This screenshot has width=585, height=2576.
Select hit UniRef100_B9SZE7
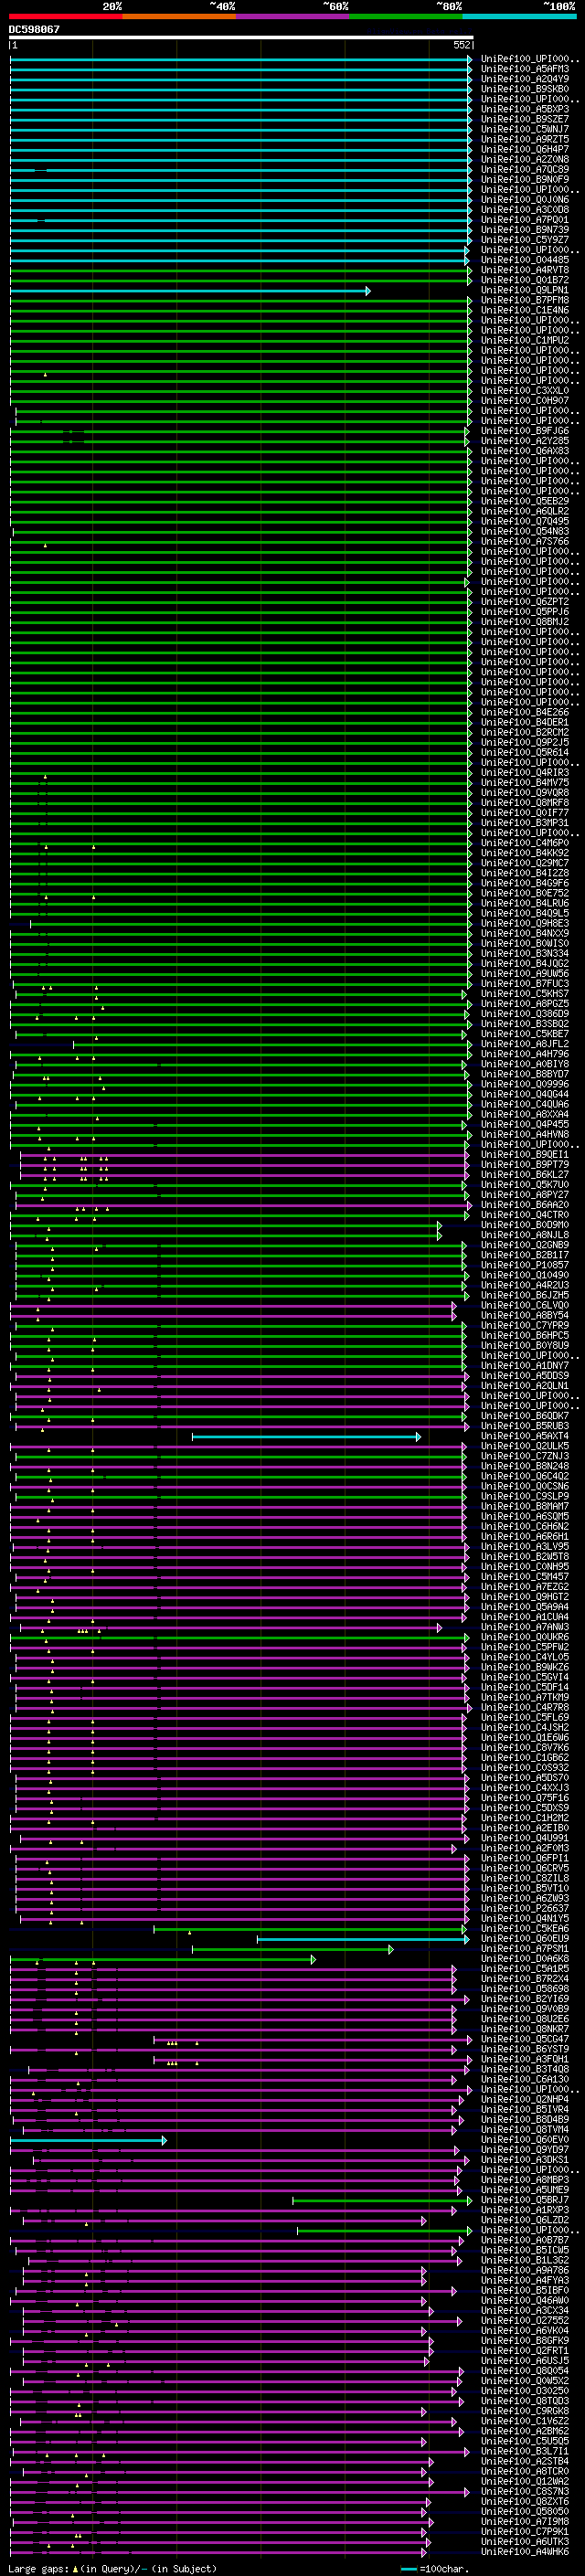pos(525,120)
